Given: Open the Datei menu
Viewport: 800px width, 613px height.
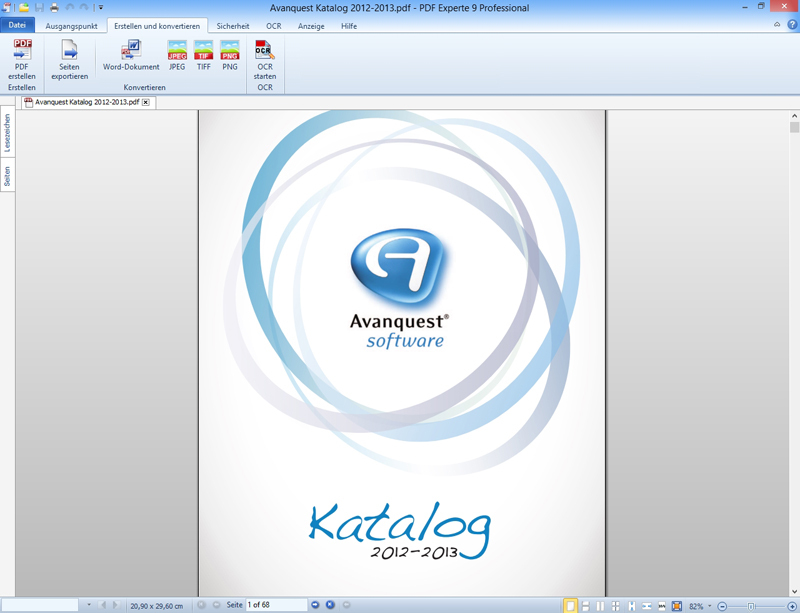Looking at the screenshot, I should coord(17,25).
